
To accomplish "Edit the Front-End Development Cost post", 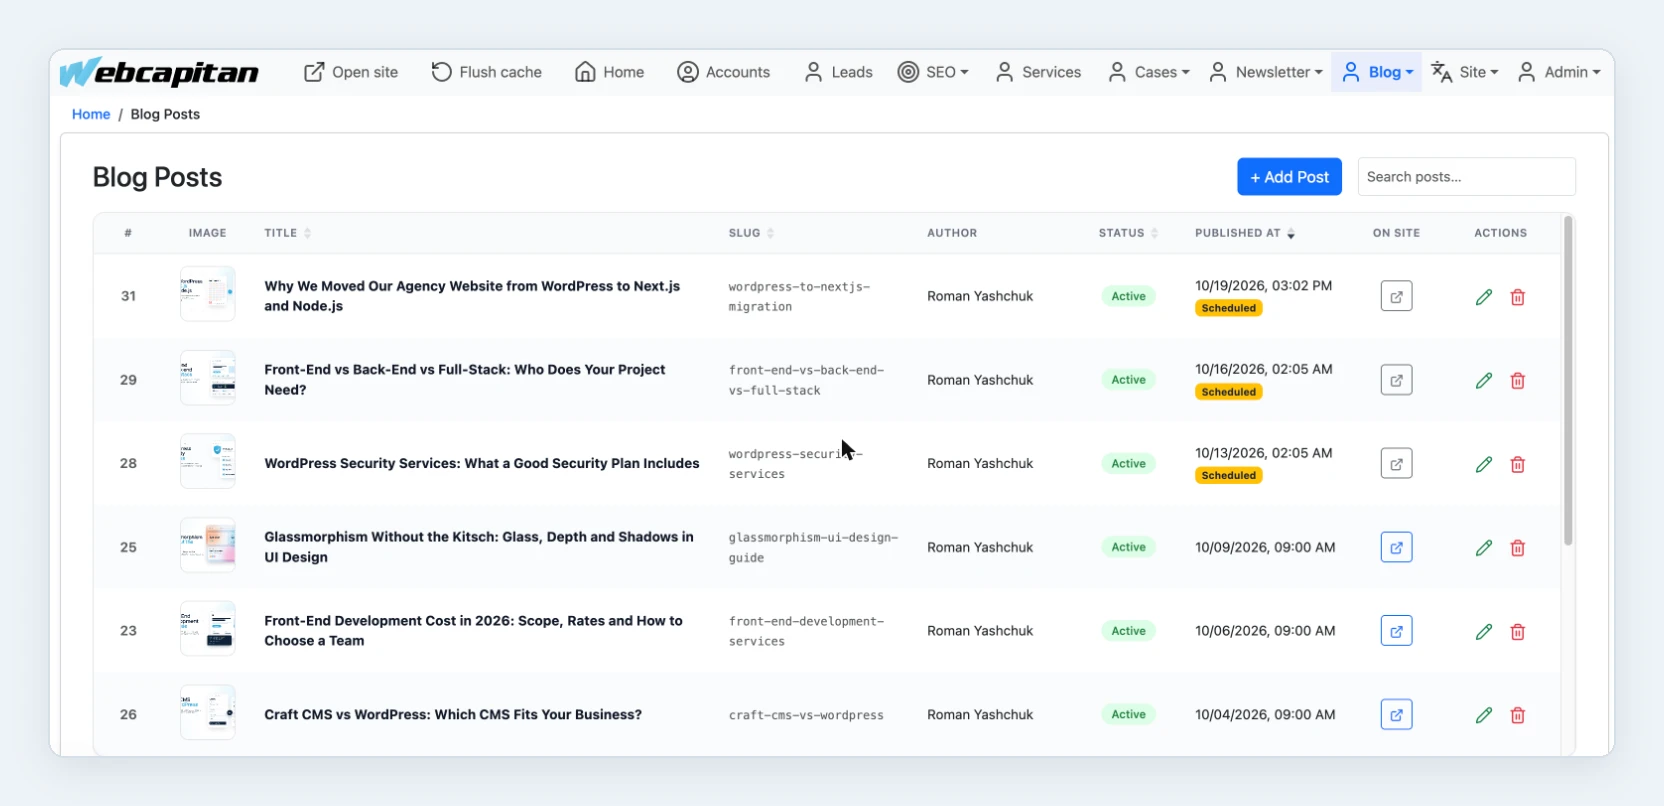I will point(1484,632).
